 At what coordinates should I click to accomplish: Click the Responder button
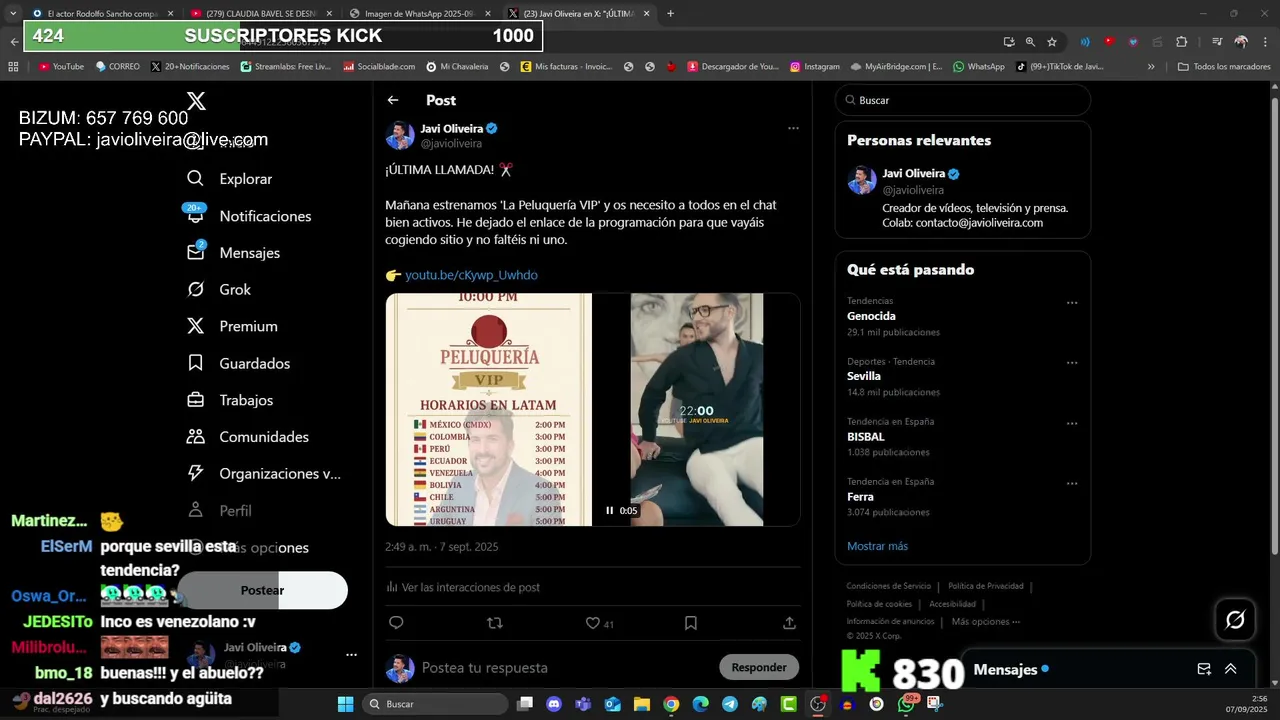click(759, 667)
